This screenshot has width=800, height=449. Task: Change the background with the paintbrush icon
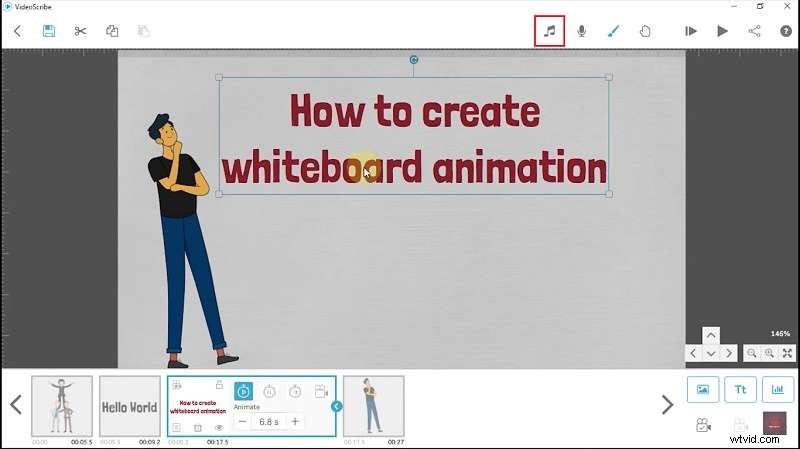pos(613,31)
